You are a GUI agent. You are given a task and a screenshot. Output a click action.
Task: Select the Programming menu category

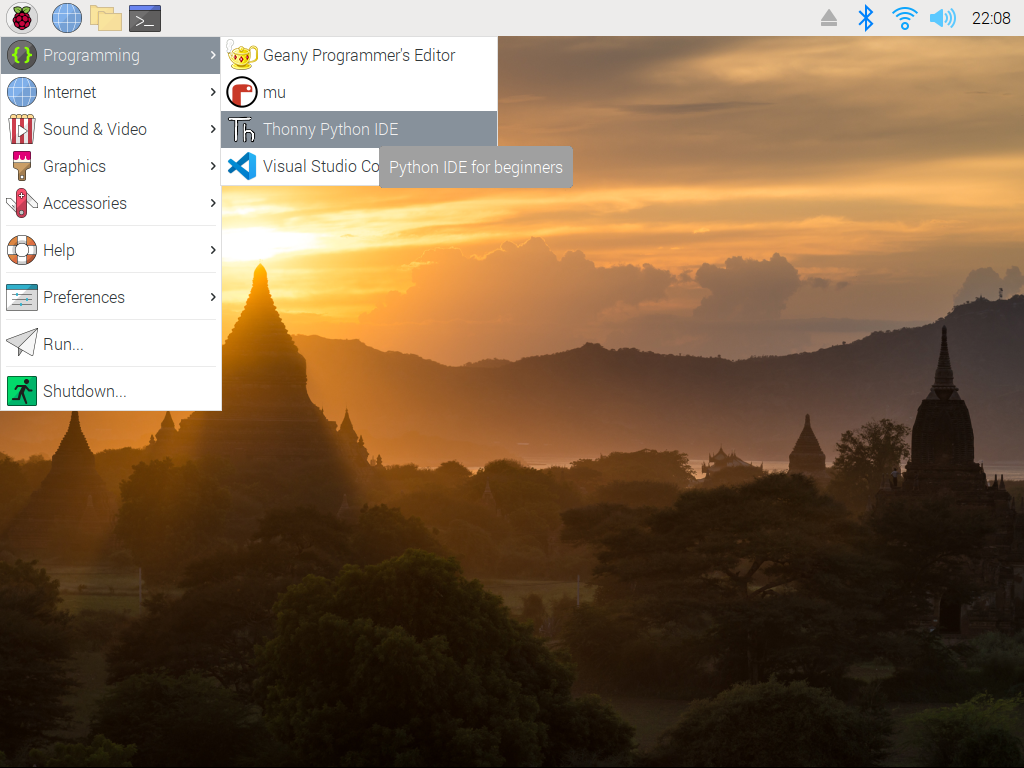pyautogui.click(x=111, y=56)
